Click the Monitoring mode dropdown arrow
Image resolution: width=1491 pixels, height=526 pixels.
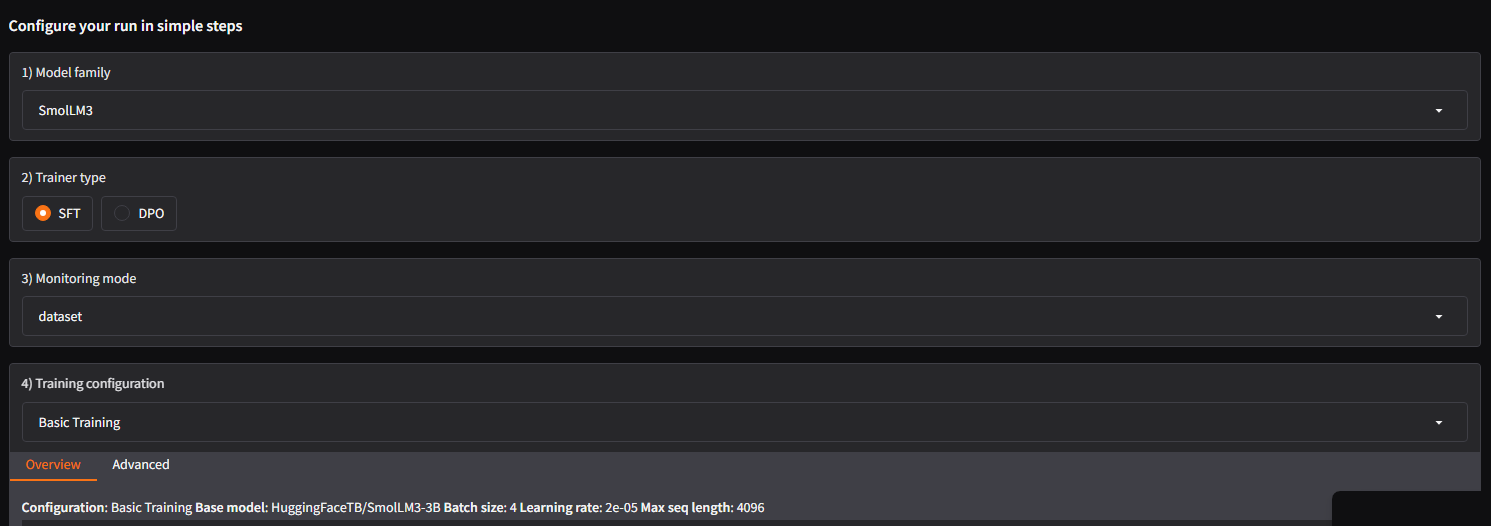point(1438,317)
